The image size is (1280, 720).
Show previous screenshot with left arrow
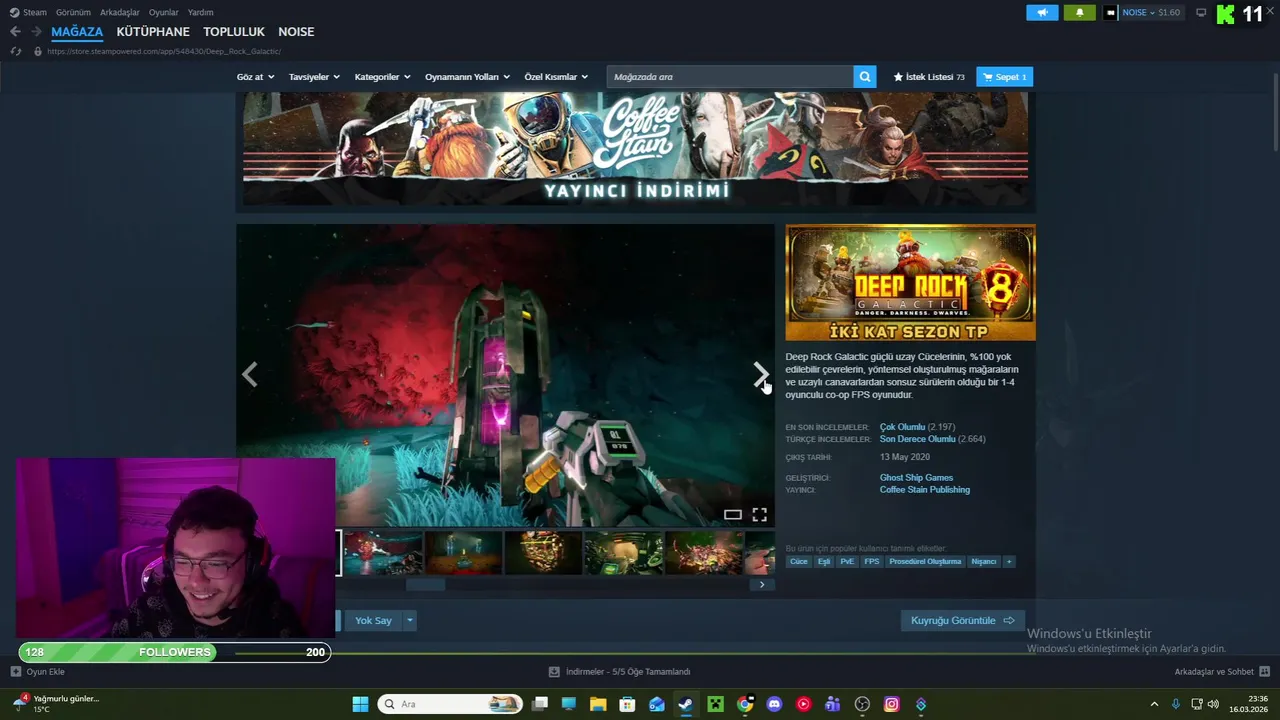tap(249, 374)
